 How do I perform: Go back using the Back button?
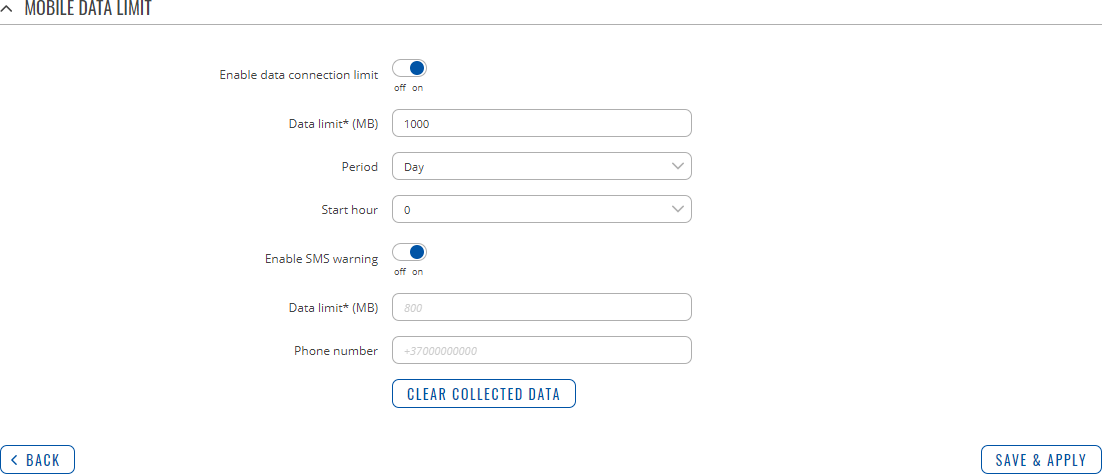pyautogui.click(x=37, y=460)
